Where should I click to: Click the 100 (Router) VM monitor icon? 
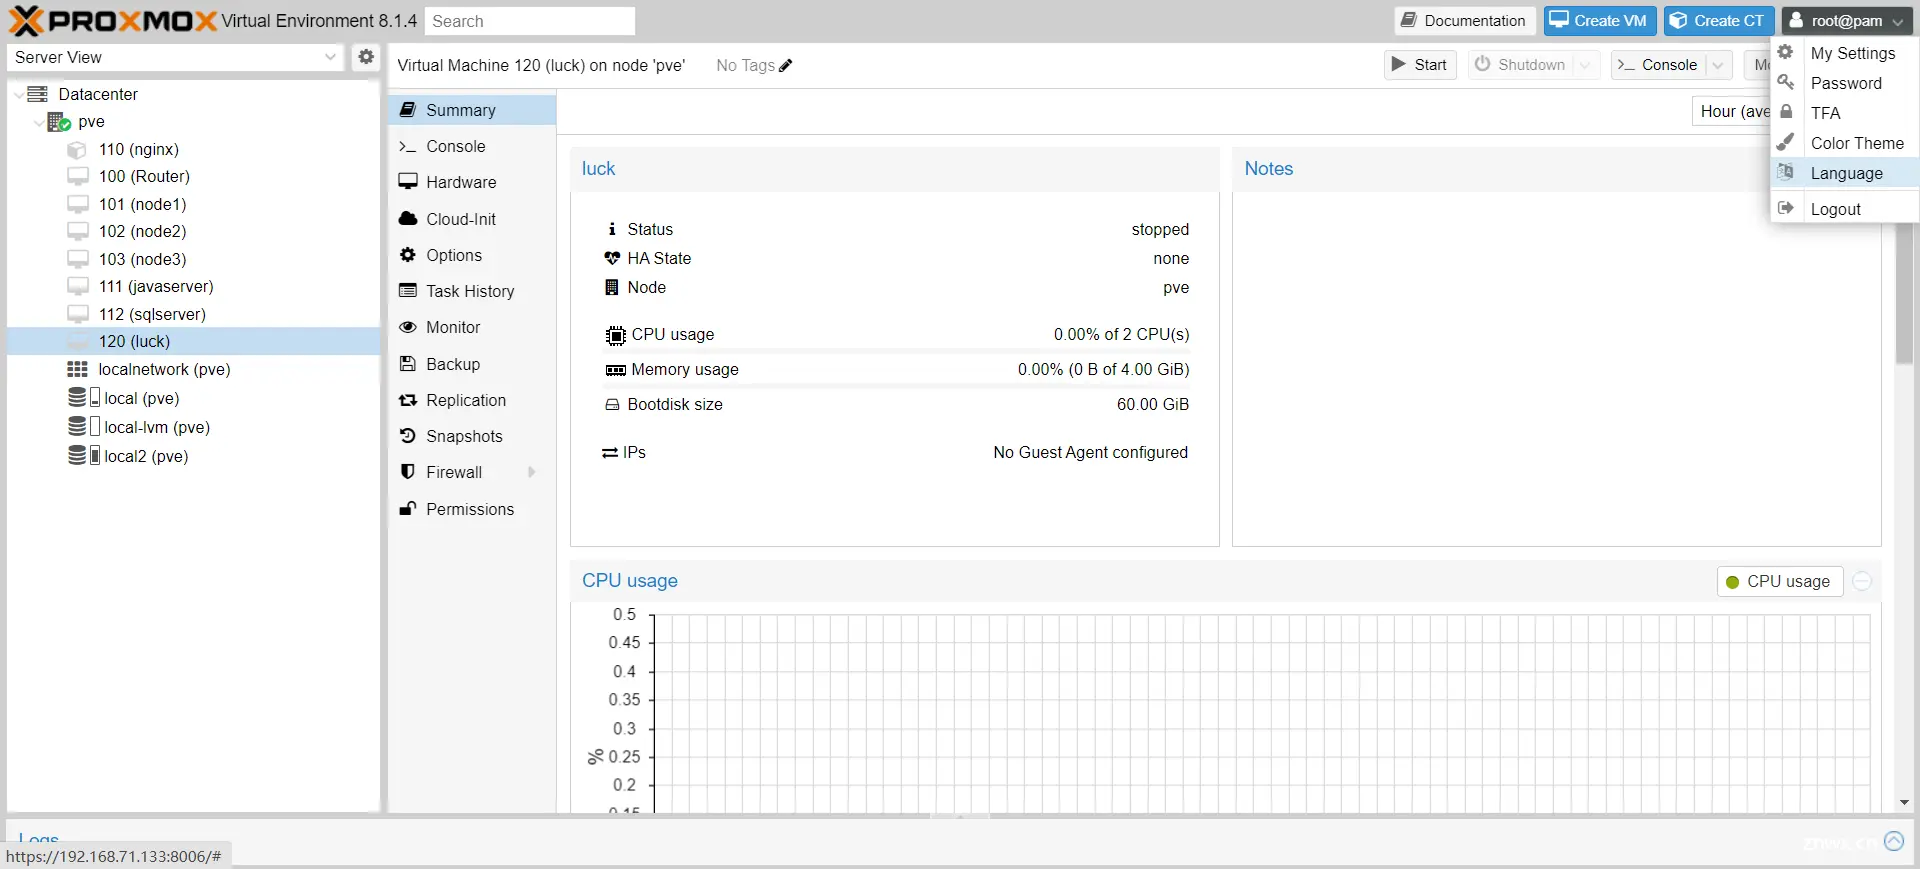point(77,177)
